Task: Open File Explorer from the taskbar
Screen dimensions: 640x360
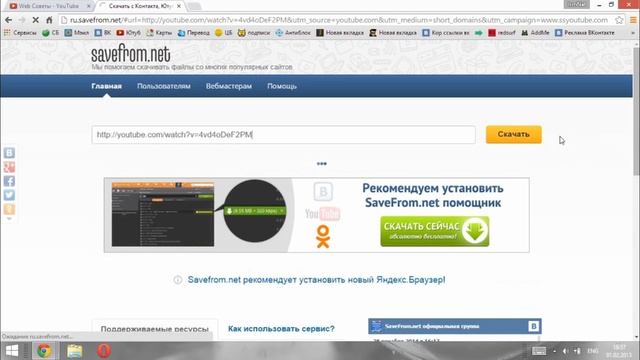Action: coord(75,351)
